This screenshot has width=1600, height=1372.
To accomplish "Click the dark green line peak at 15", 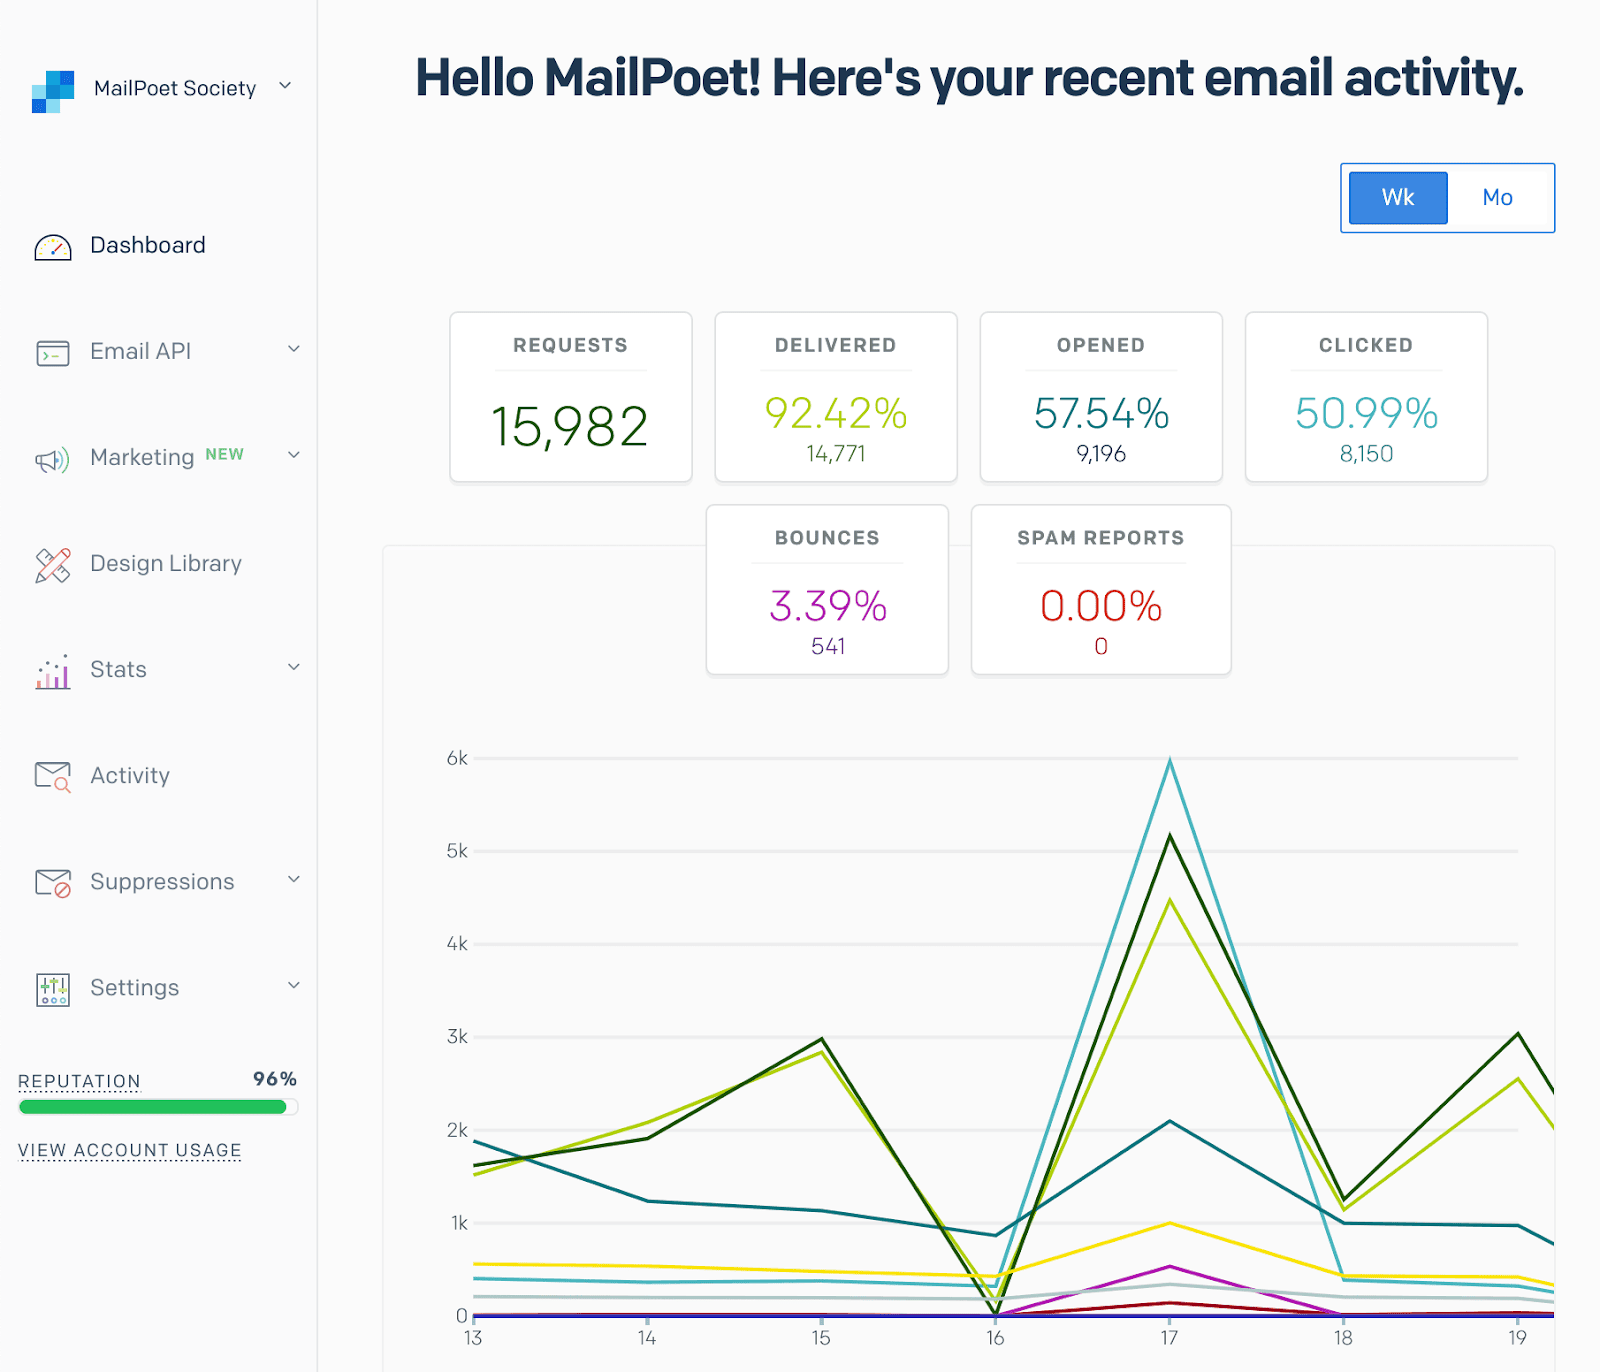I will (x=822, y=1038).
